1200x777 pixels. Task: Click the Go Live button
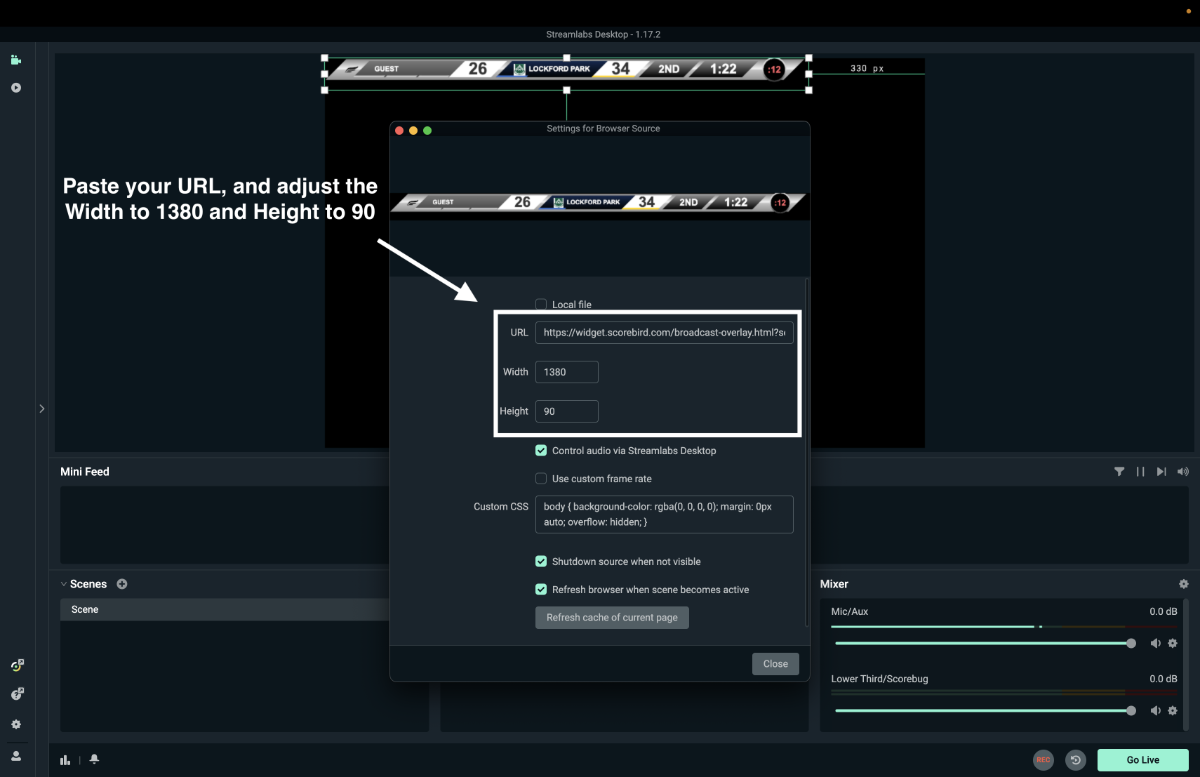[x=1142, y=760]
